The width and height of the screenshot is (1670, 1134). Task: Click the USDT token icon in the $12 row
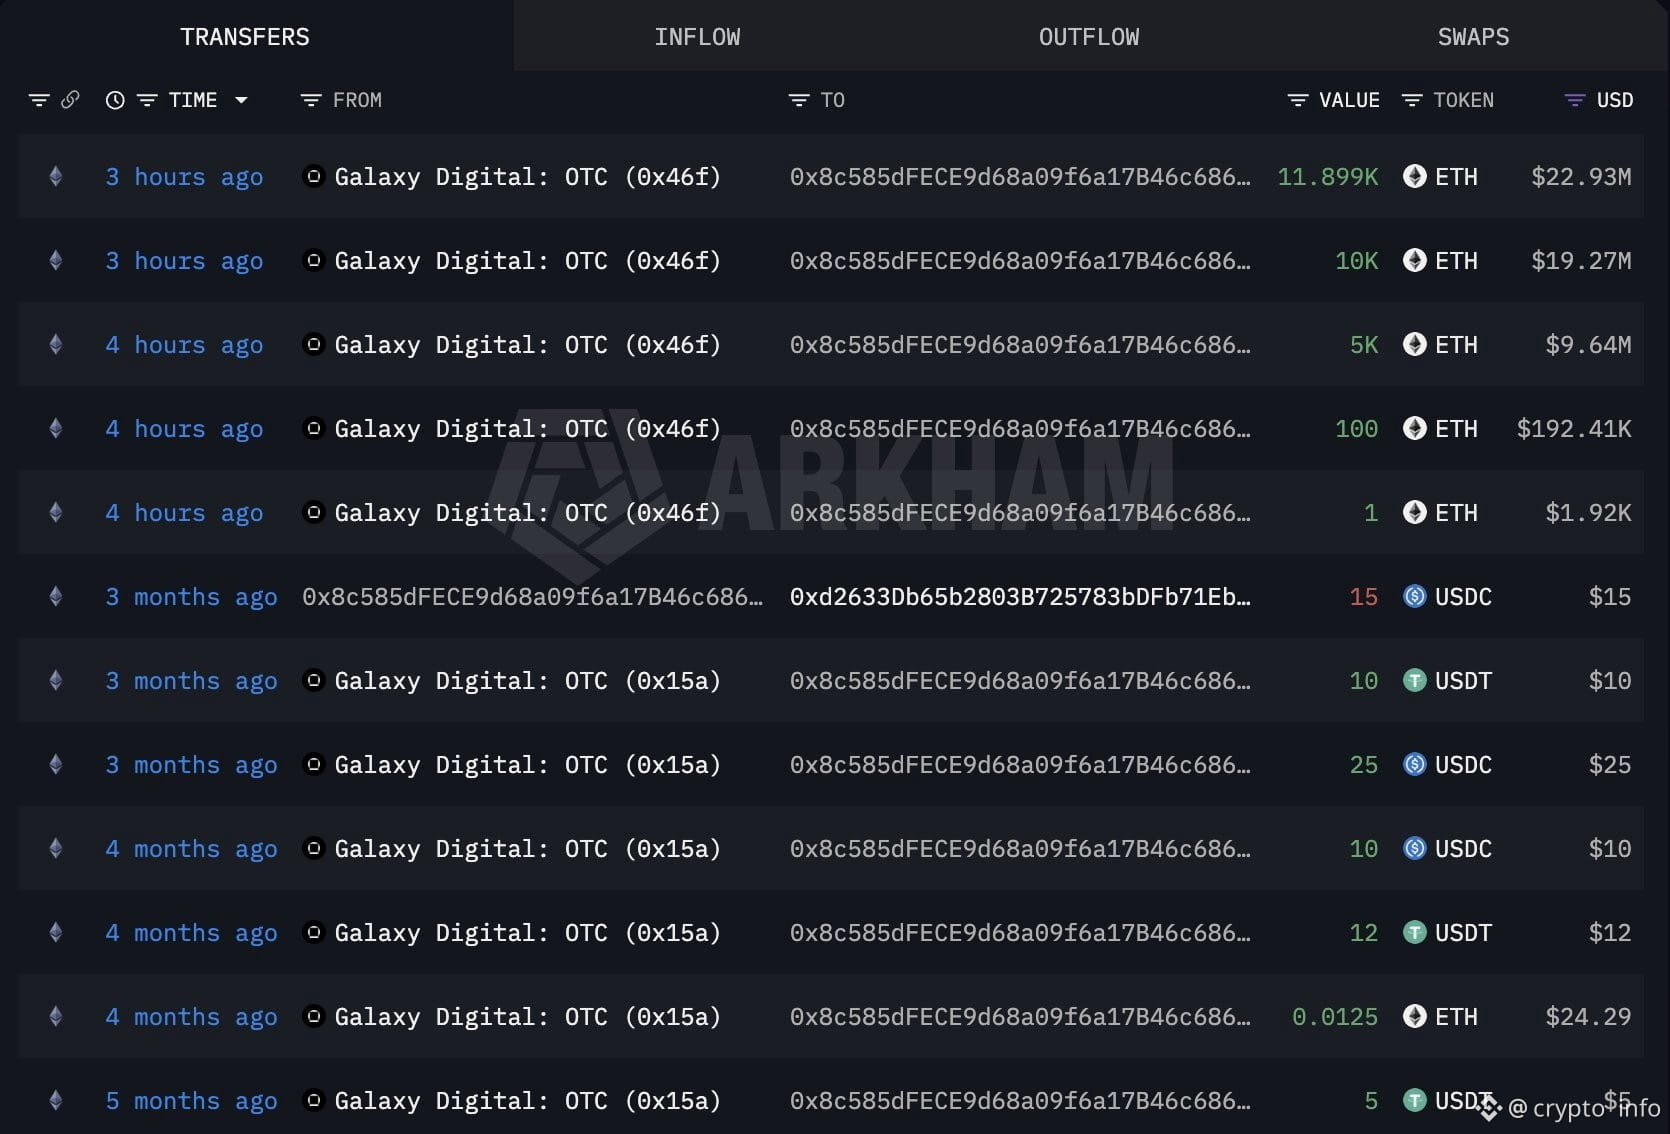(1414, 933)
